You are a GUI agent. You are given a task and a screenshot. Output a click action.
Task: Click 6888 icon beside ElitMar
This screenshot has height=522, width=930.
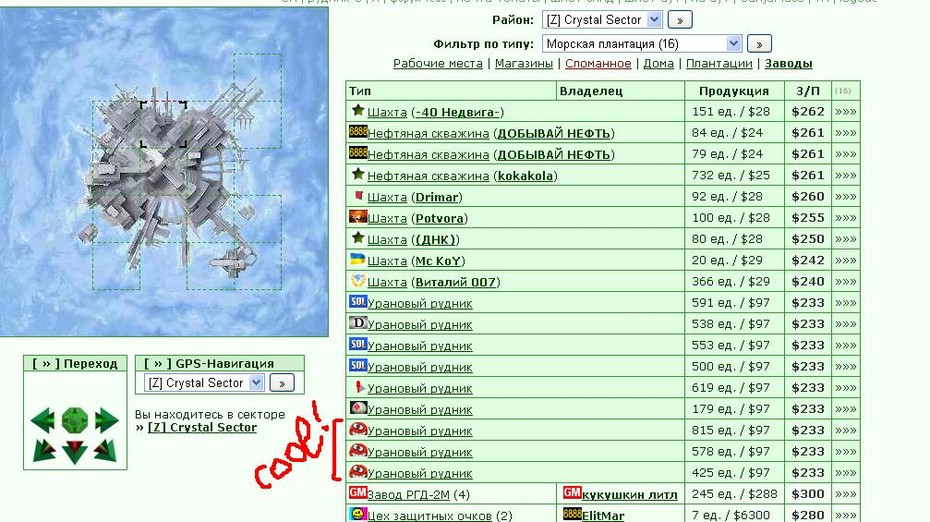572,514
